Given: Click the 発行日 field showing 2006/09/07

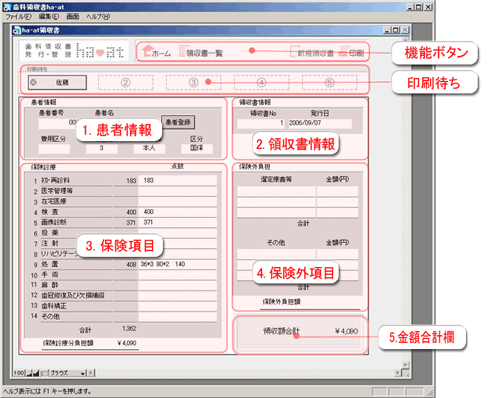Looking at the screenshot, I should click(319, 123).
